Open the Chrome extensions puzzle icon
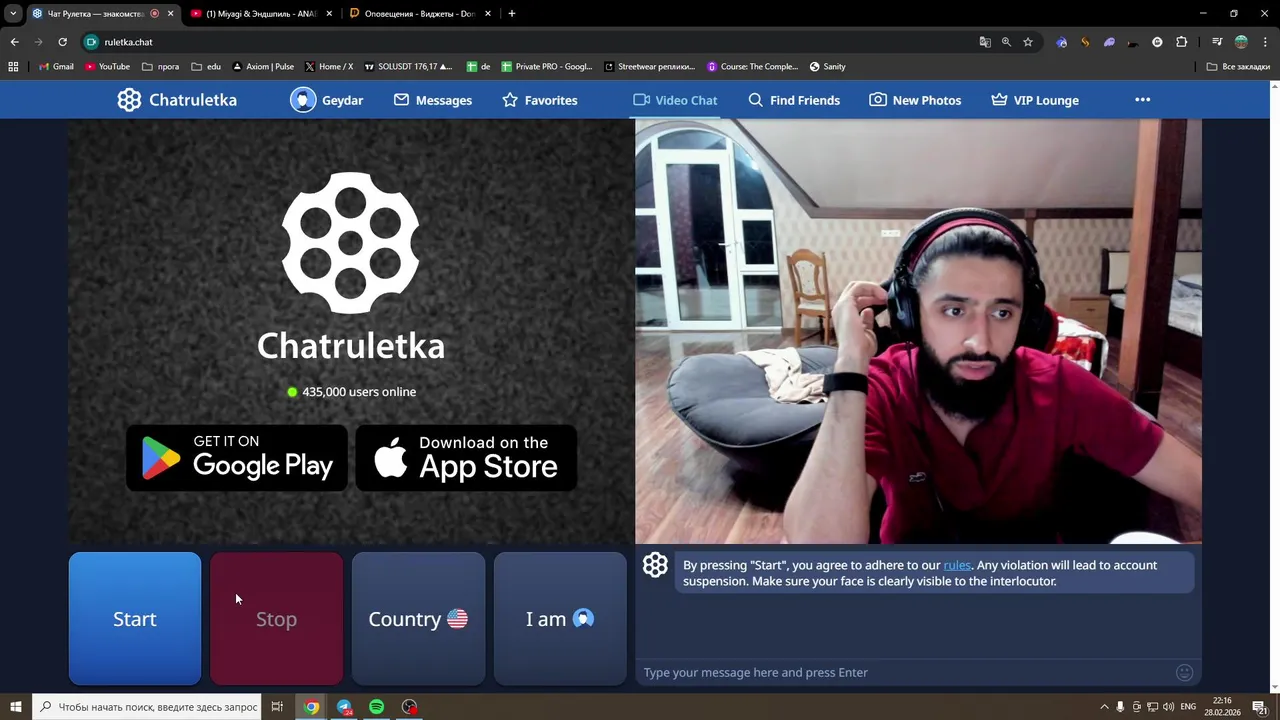 pyautogui.click(x=1181, y=42)
